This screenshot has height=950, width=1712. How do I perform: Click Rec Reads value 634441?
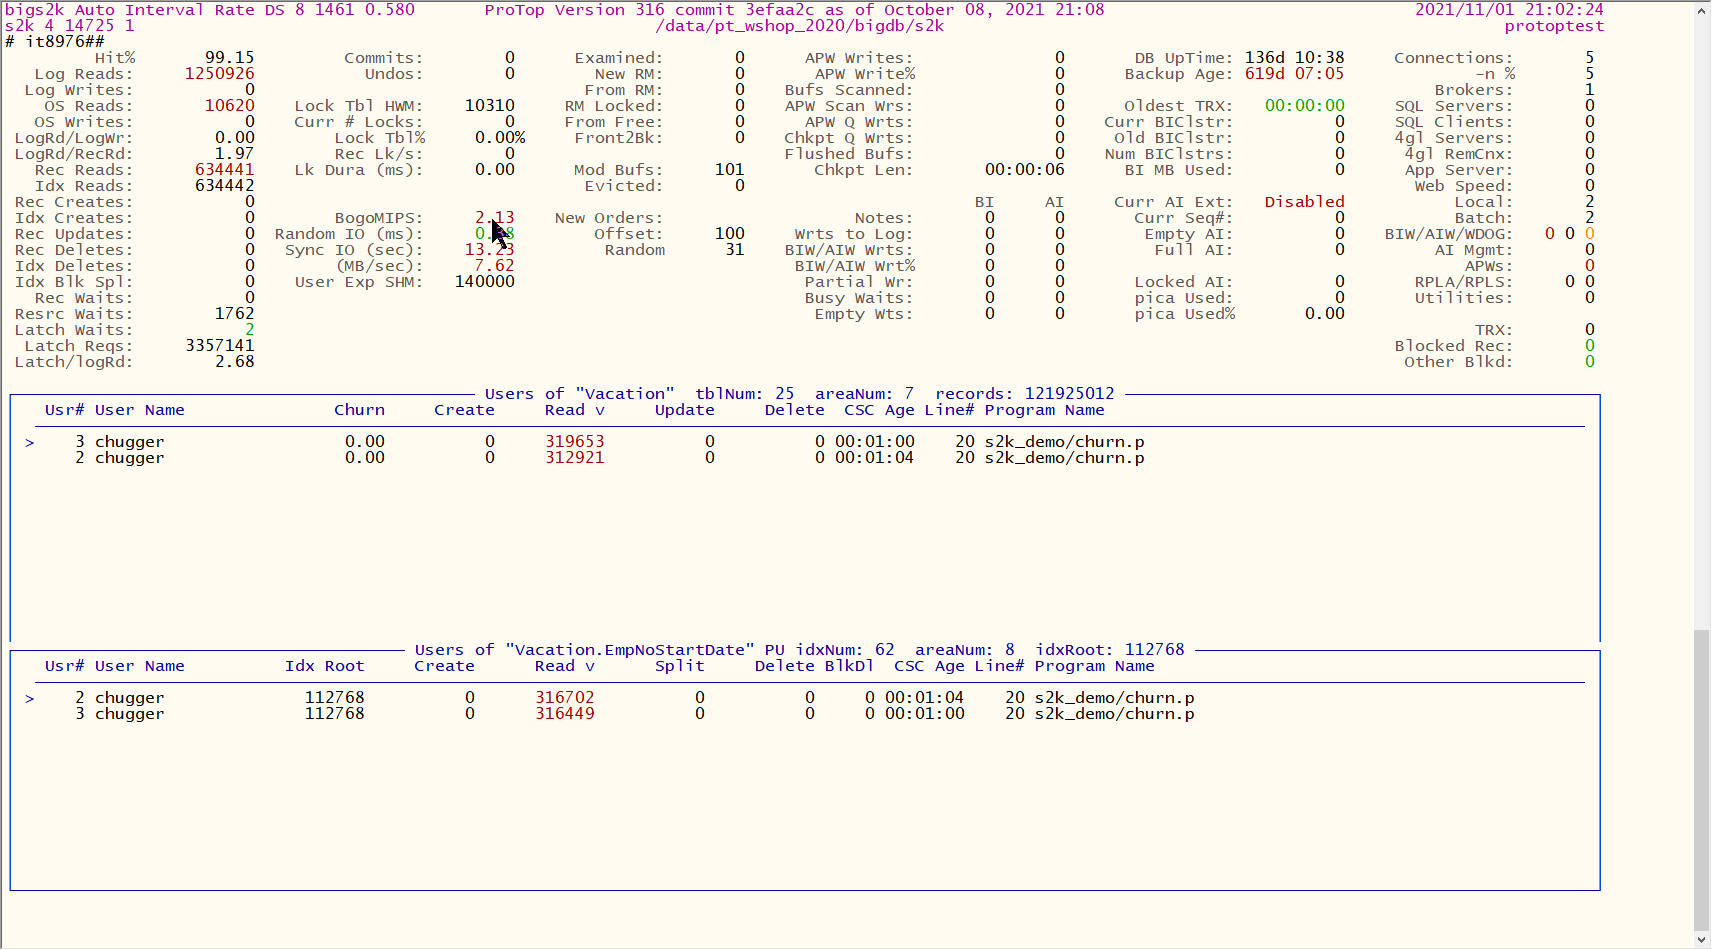[224, 170]
